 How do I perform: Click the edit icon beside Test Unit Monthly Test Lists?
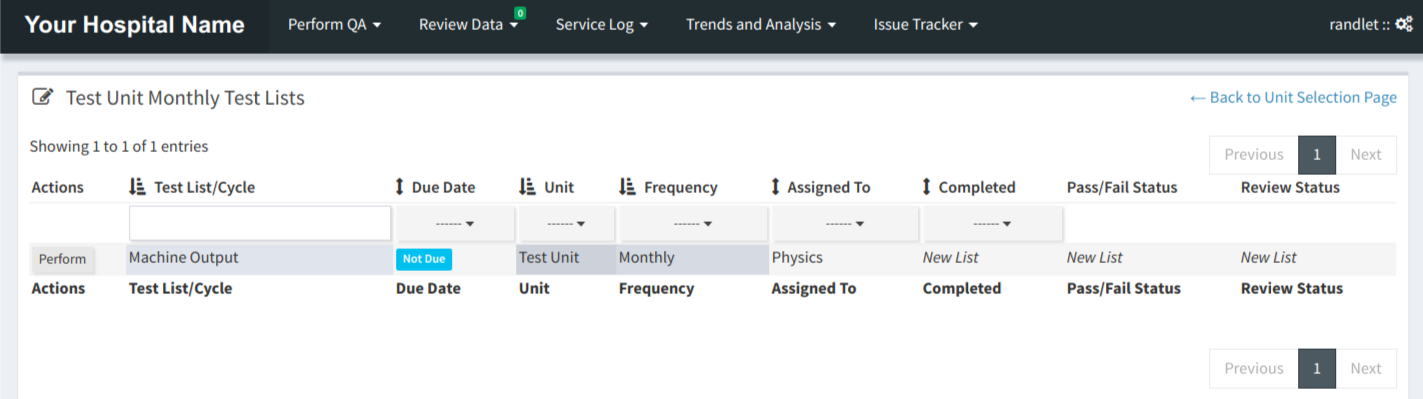[42, 97]
